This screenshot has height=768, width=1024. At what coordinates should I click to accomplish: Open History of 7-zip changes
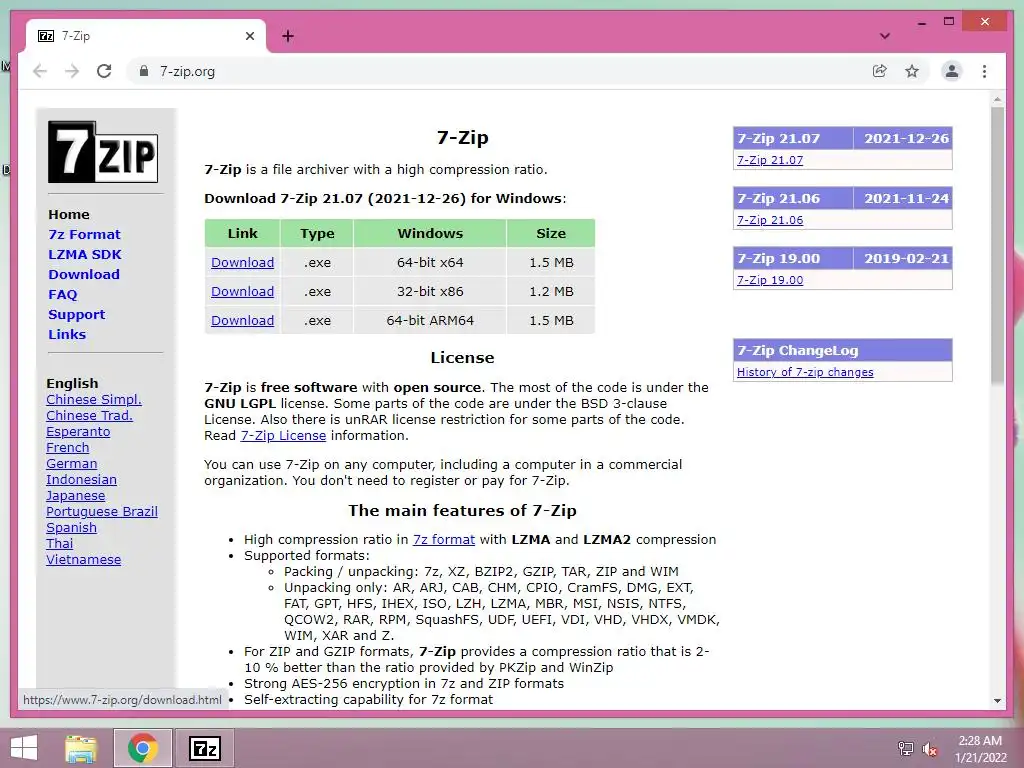click(805, 372)
